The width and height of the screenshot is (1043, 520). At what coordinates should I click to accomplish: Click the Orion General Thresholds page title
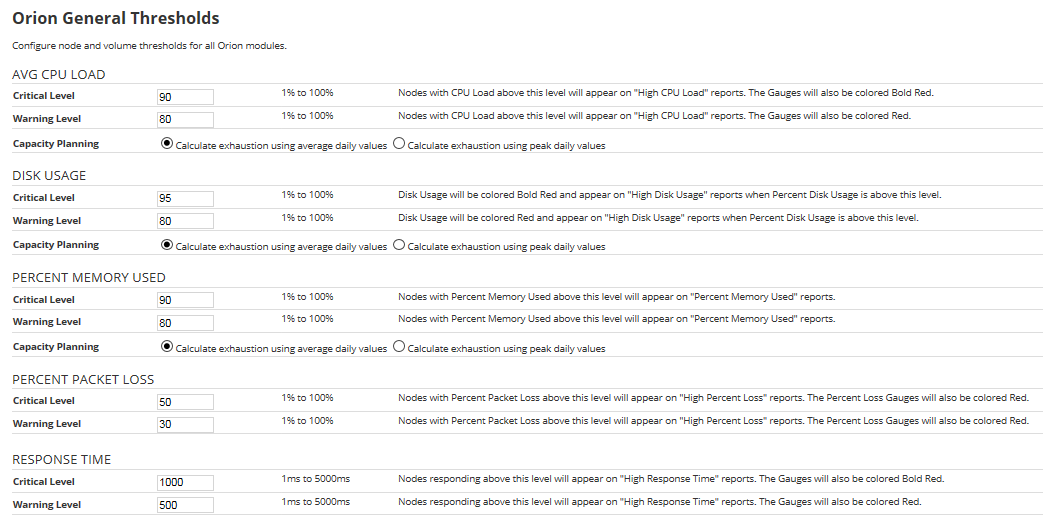[116, 18]
